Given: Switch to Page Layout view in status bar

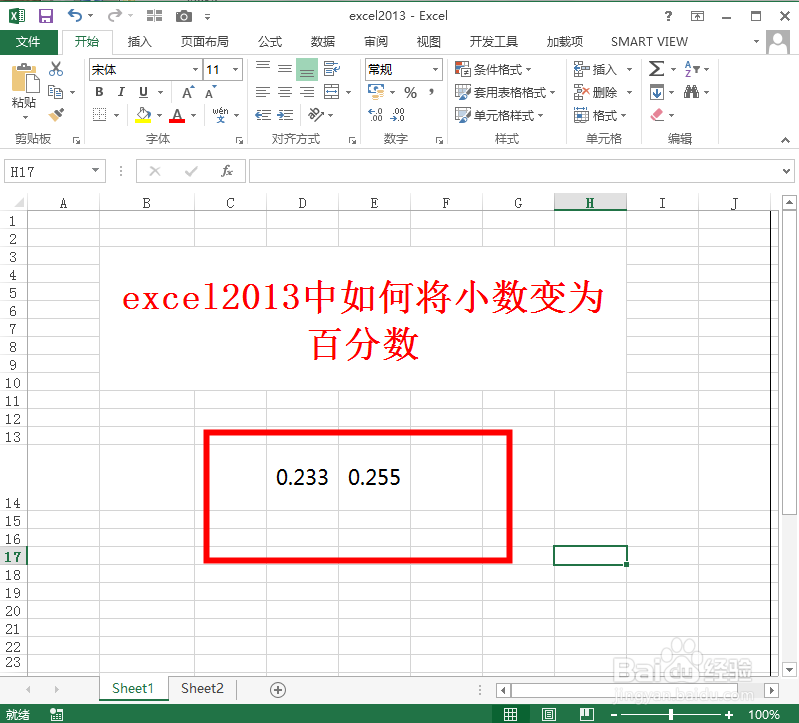Looking at the screenshot, I should [549, 714].
